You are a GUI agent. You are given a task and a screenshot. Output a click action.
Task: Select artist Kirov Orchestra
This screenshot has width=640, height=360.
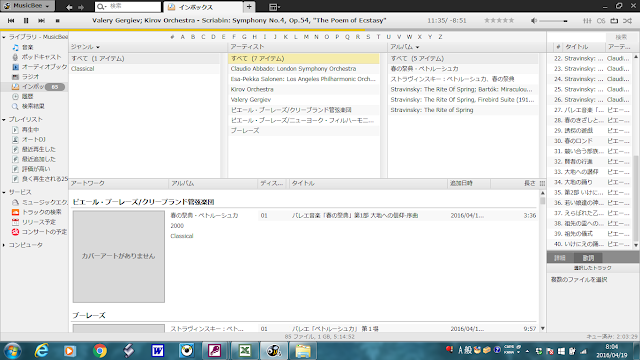[252, 89]
